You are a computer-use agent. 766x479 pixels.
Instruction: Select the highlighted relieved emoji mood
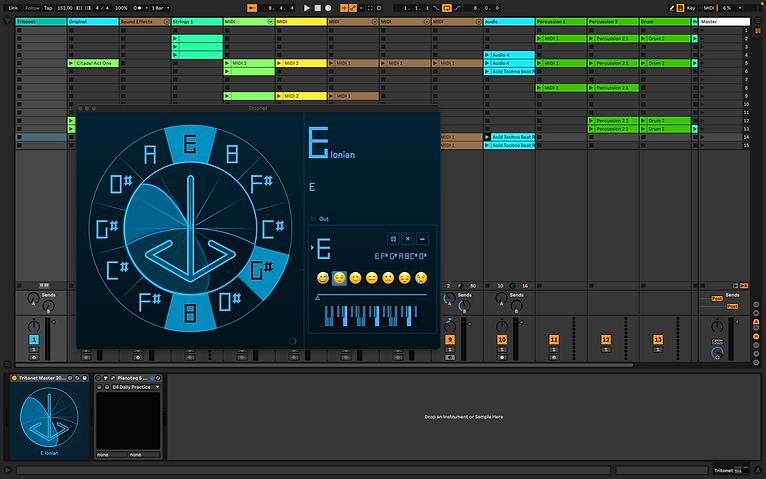[x=339, y=278]
